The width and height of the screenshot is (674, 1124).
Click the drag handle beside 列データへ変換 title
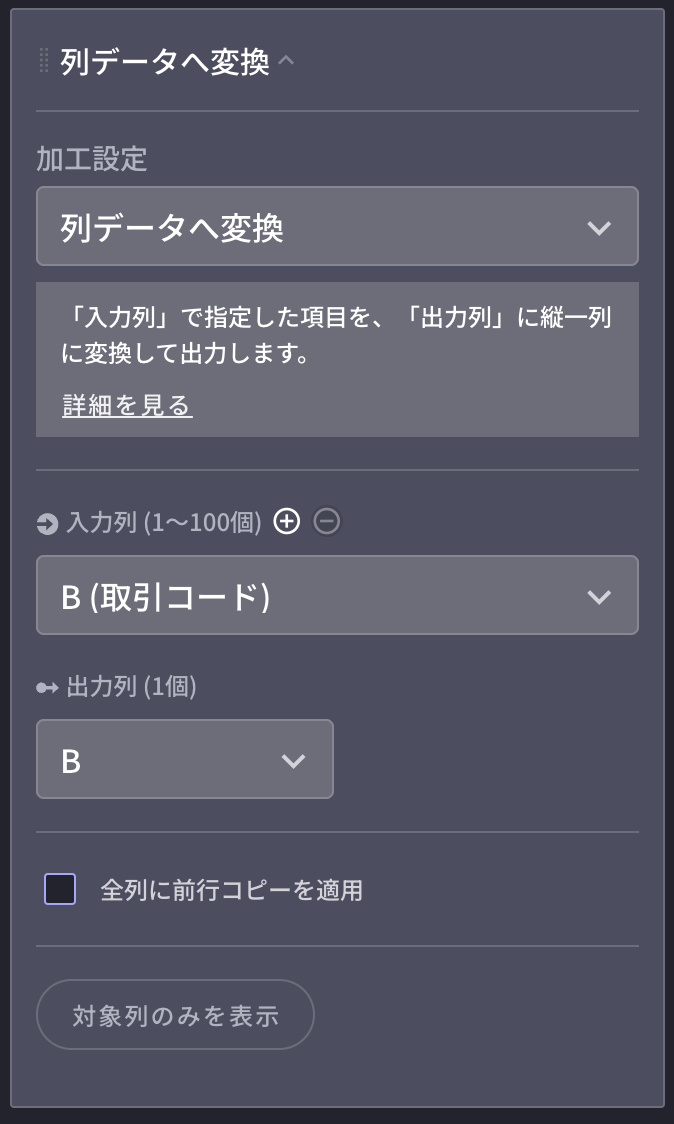pyautogui.click(x=42, y=60)
